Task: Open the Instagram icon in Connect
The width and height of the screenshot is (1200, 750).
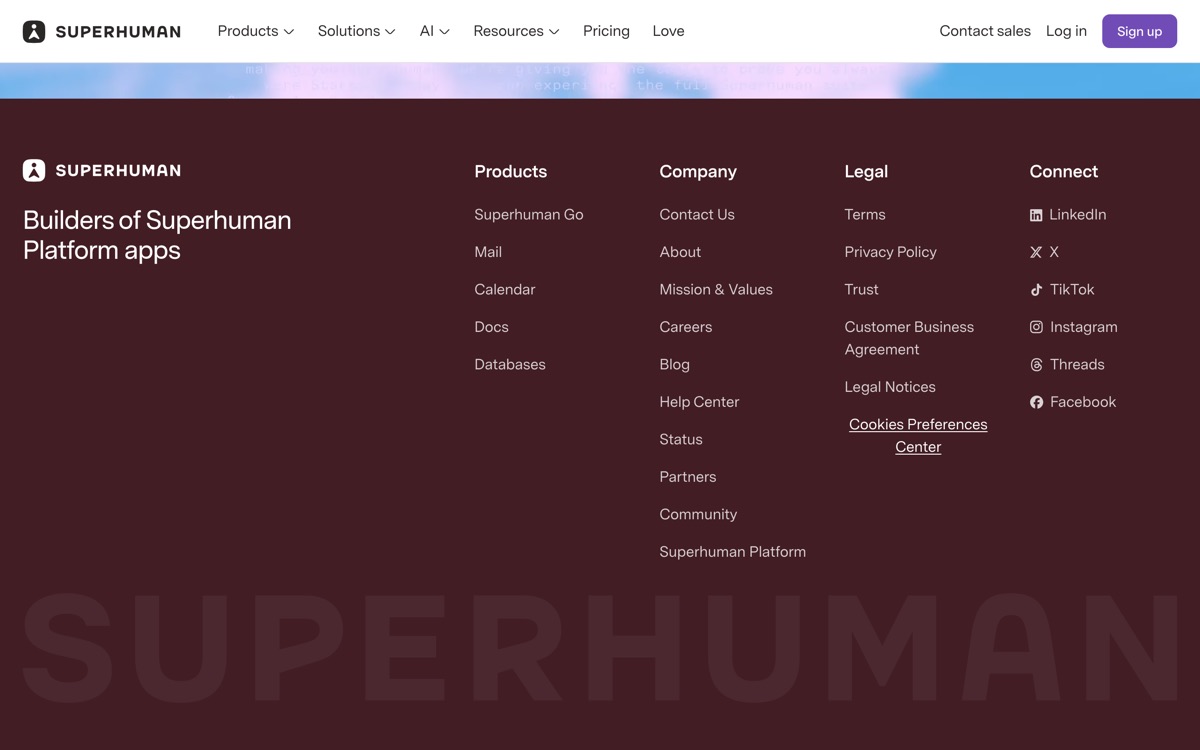Action: click(x=1036, y=327)
